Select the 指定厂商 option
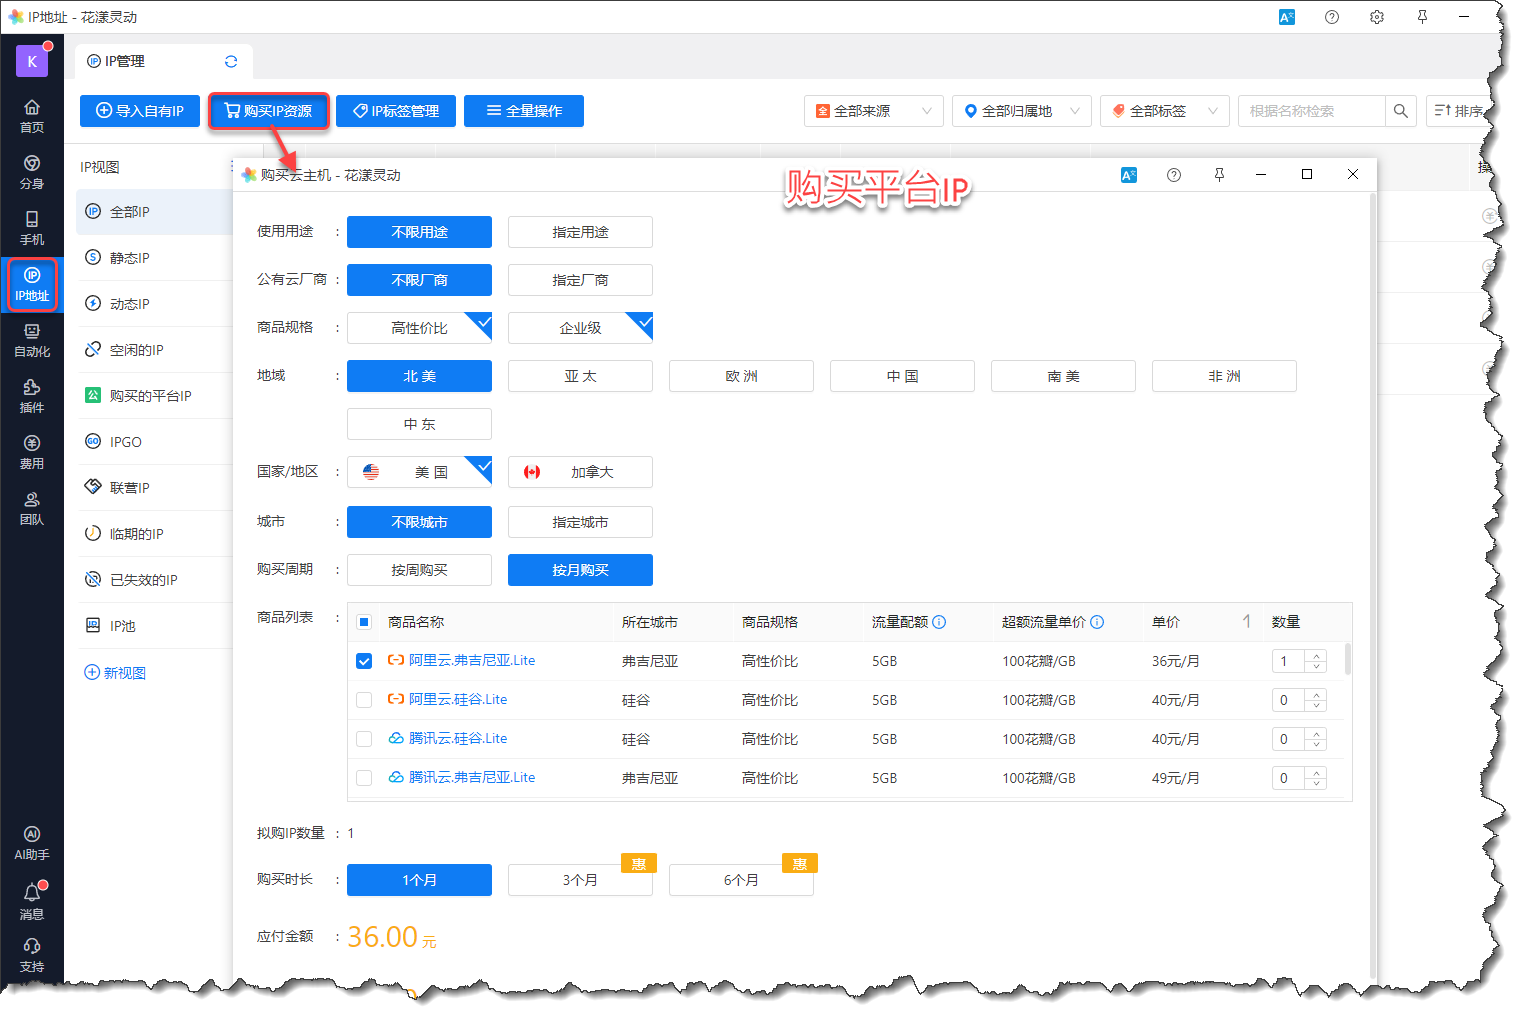Image resolution: width=1527 pixels, height=1021 pixels. click(580, 280)
